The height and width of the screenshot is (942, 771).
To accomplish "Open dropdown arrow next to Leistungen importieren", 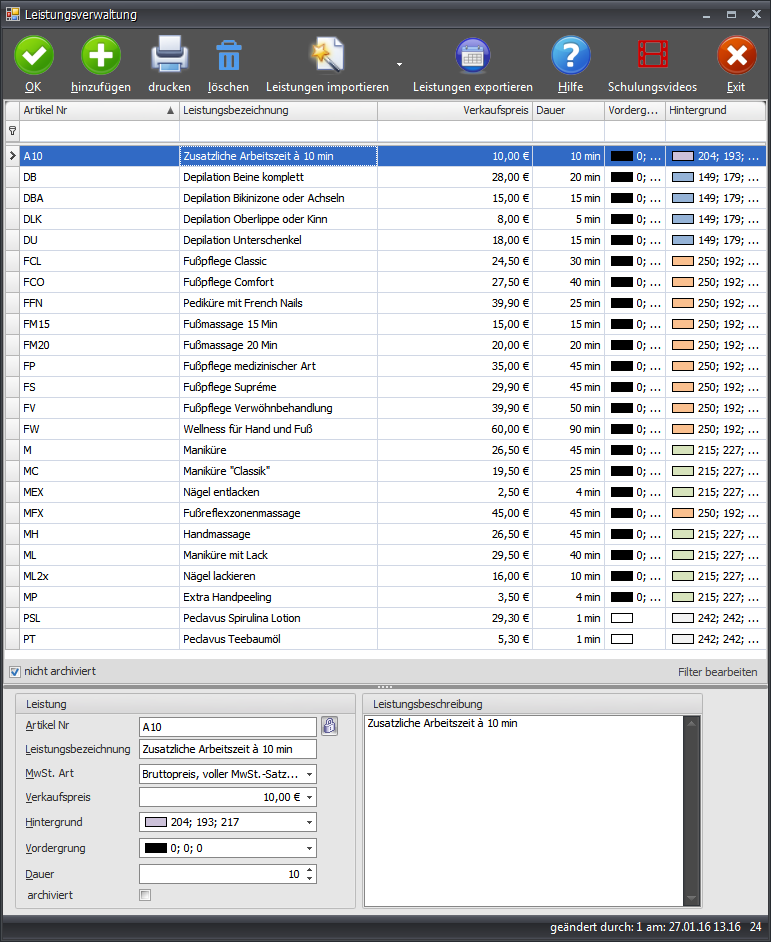I will [399, 65].
